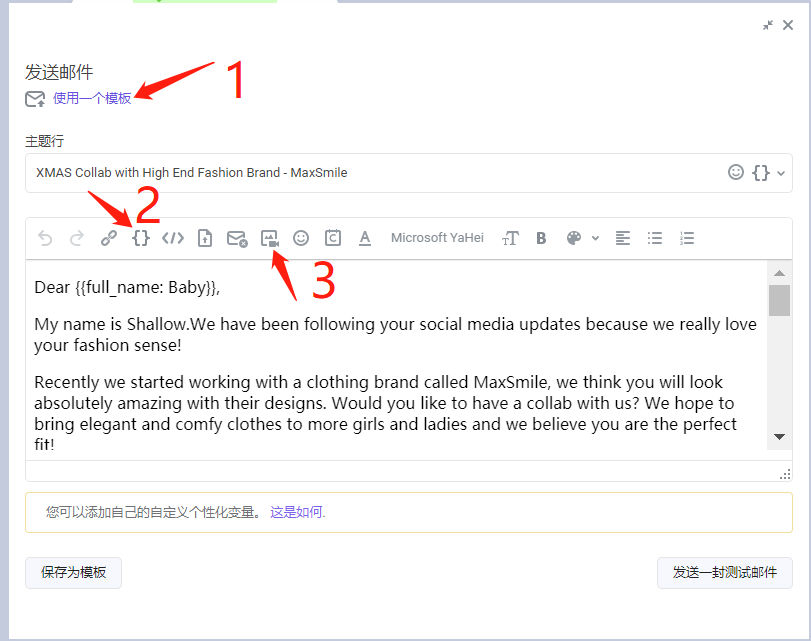Click 这是如何 help link

(297, 512)
